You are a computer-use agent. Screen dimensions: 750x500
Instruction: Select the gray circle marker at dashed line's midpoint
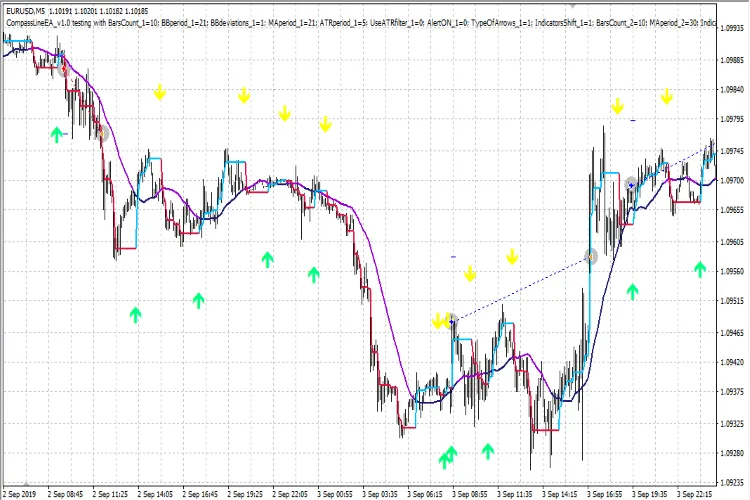(591, 257)
